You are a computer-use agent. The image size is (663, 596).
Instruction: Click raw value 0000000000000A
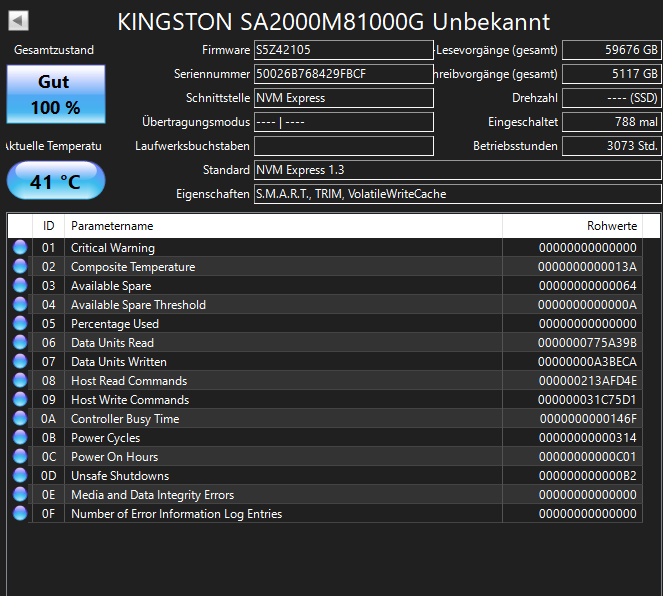[587, 305]
